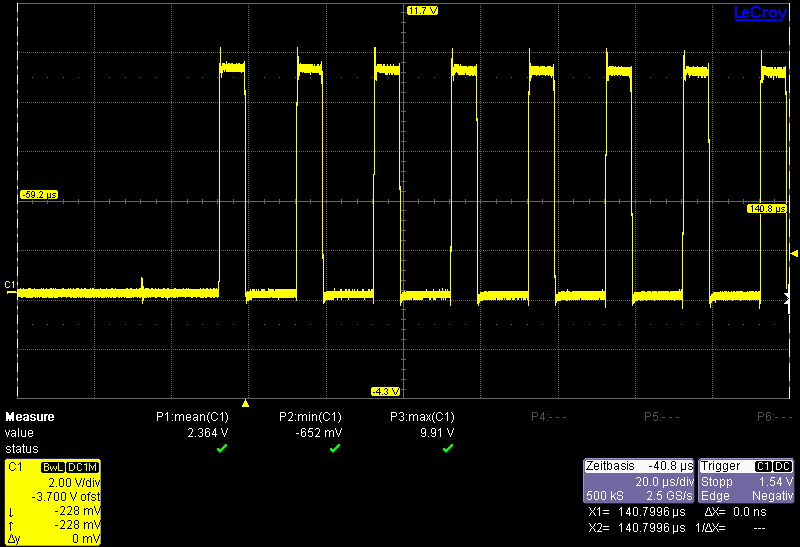Open the C1 channel descriptor box

point(53,501)
